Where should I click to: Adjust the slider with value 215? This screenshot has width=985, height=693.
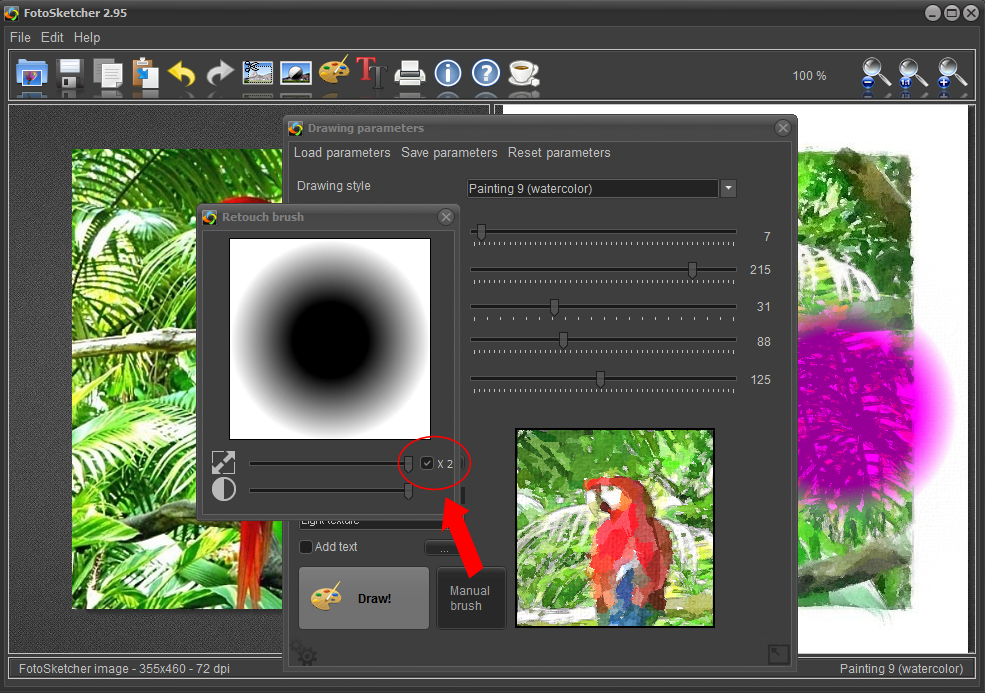click(x=692, y=270)
